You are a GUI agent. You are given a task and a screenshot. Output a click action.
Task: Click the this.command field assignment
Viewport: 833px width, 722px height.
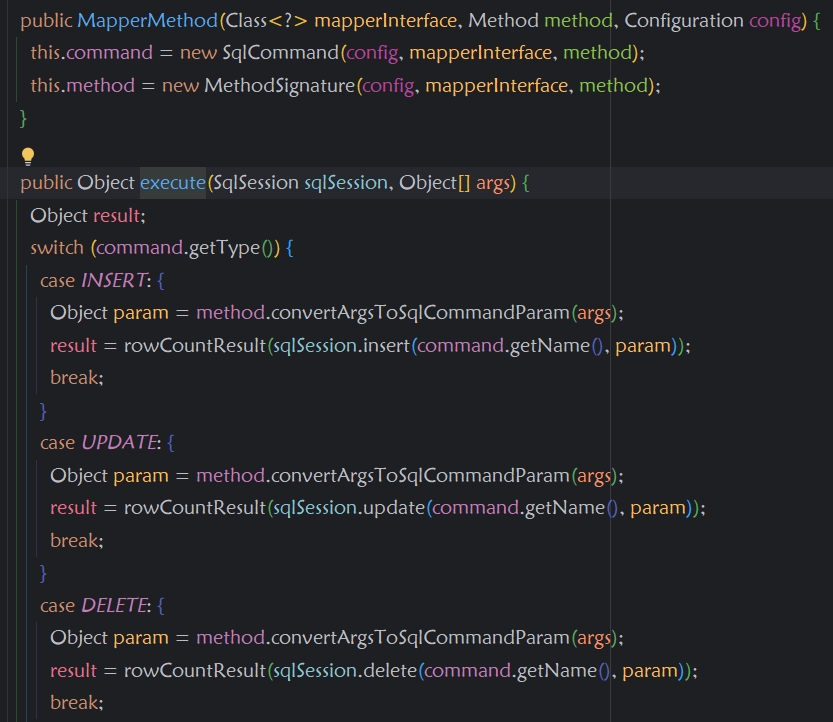(91, 53)
